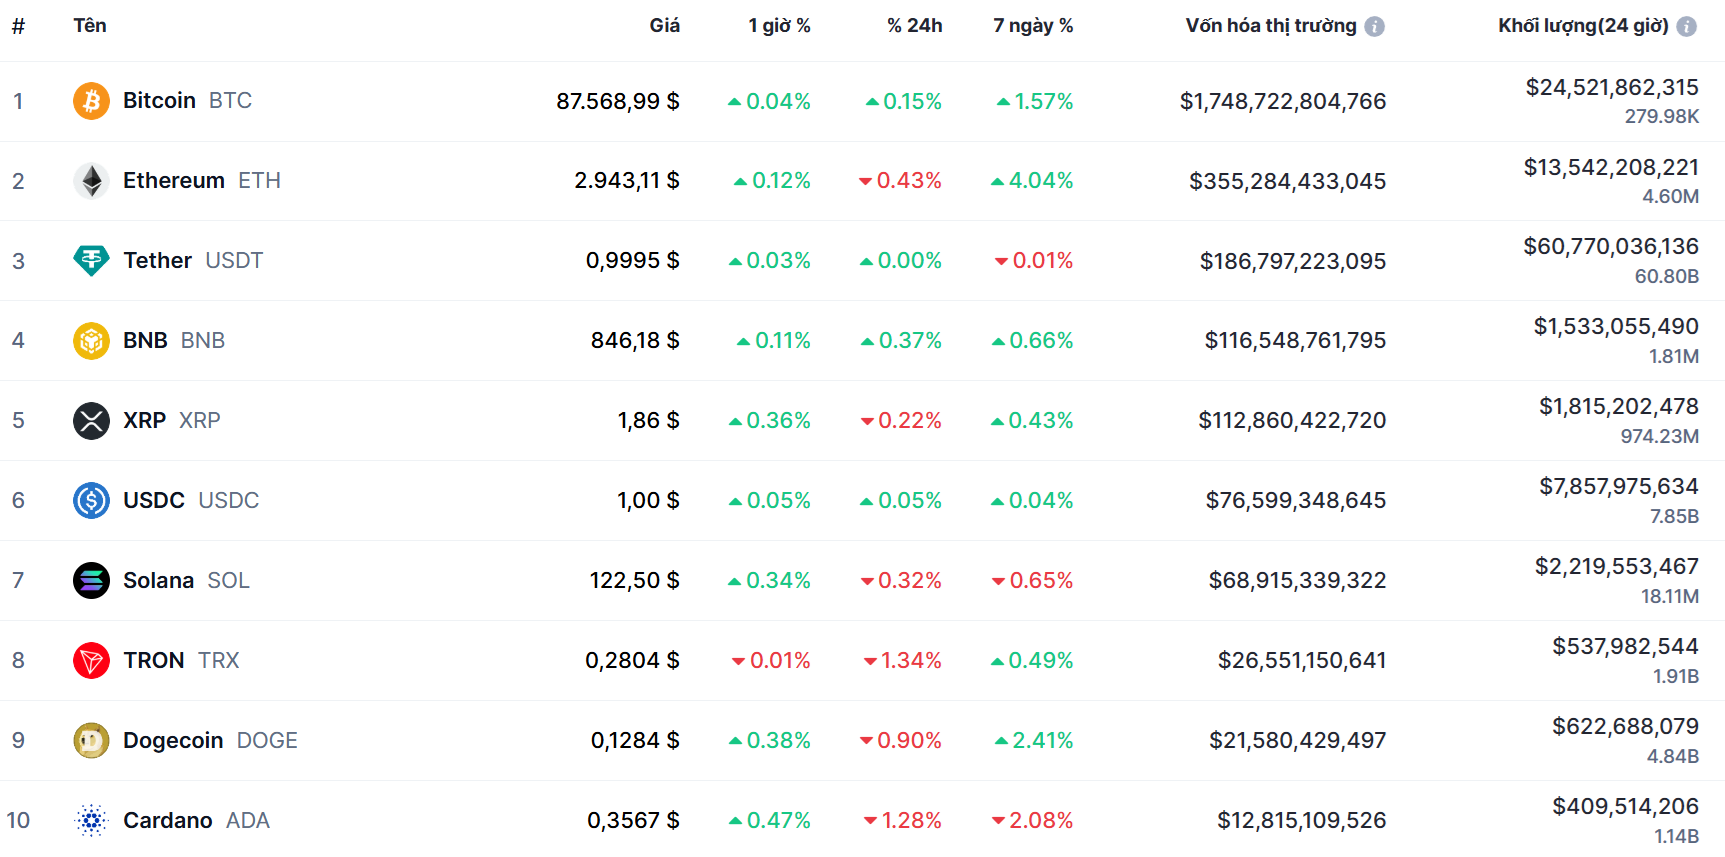Click the Solana logo icon
Image resolution: width=1725 pixels, height=857 pixels.
[91, 580]
